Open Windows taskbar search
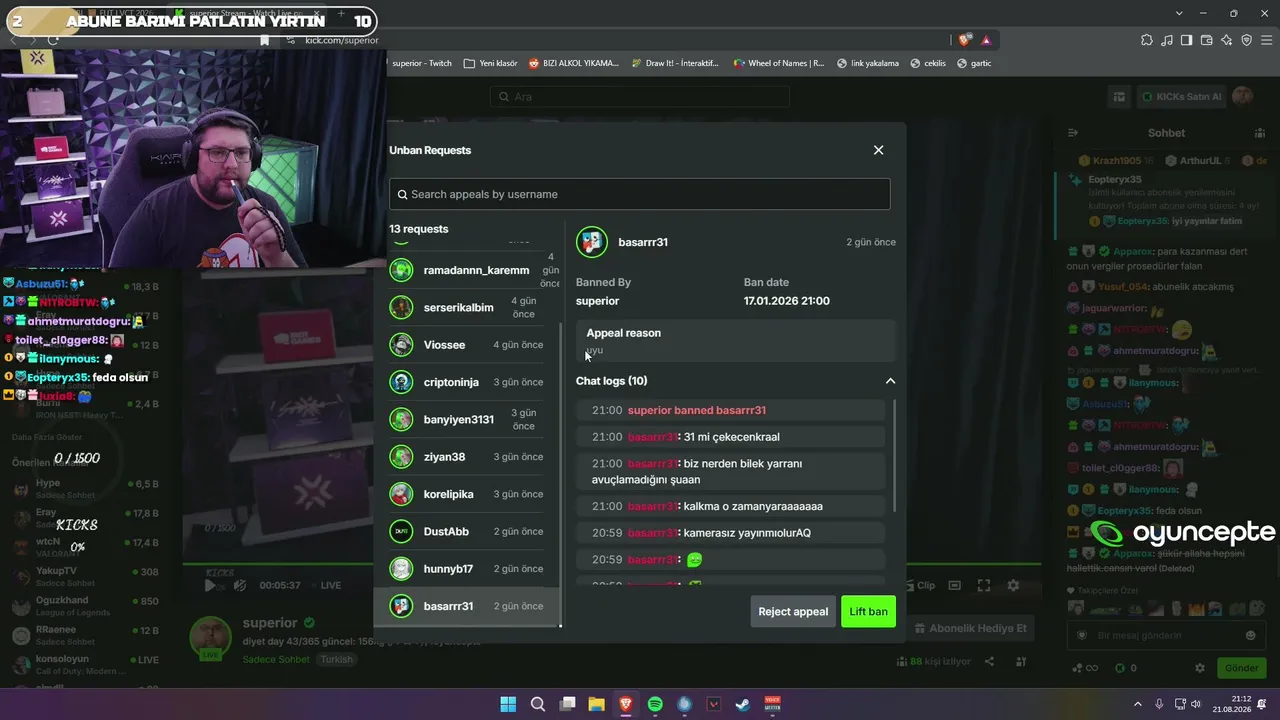The width and height of the screenshot is (1280, 720). (538, 704)
